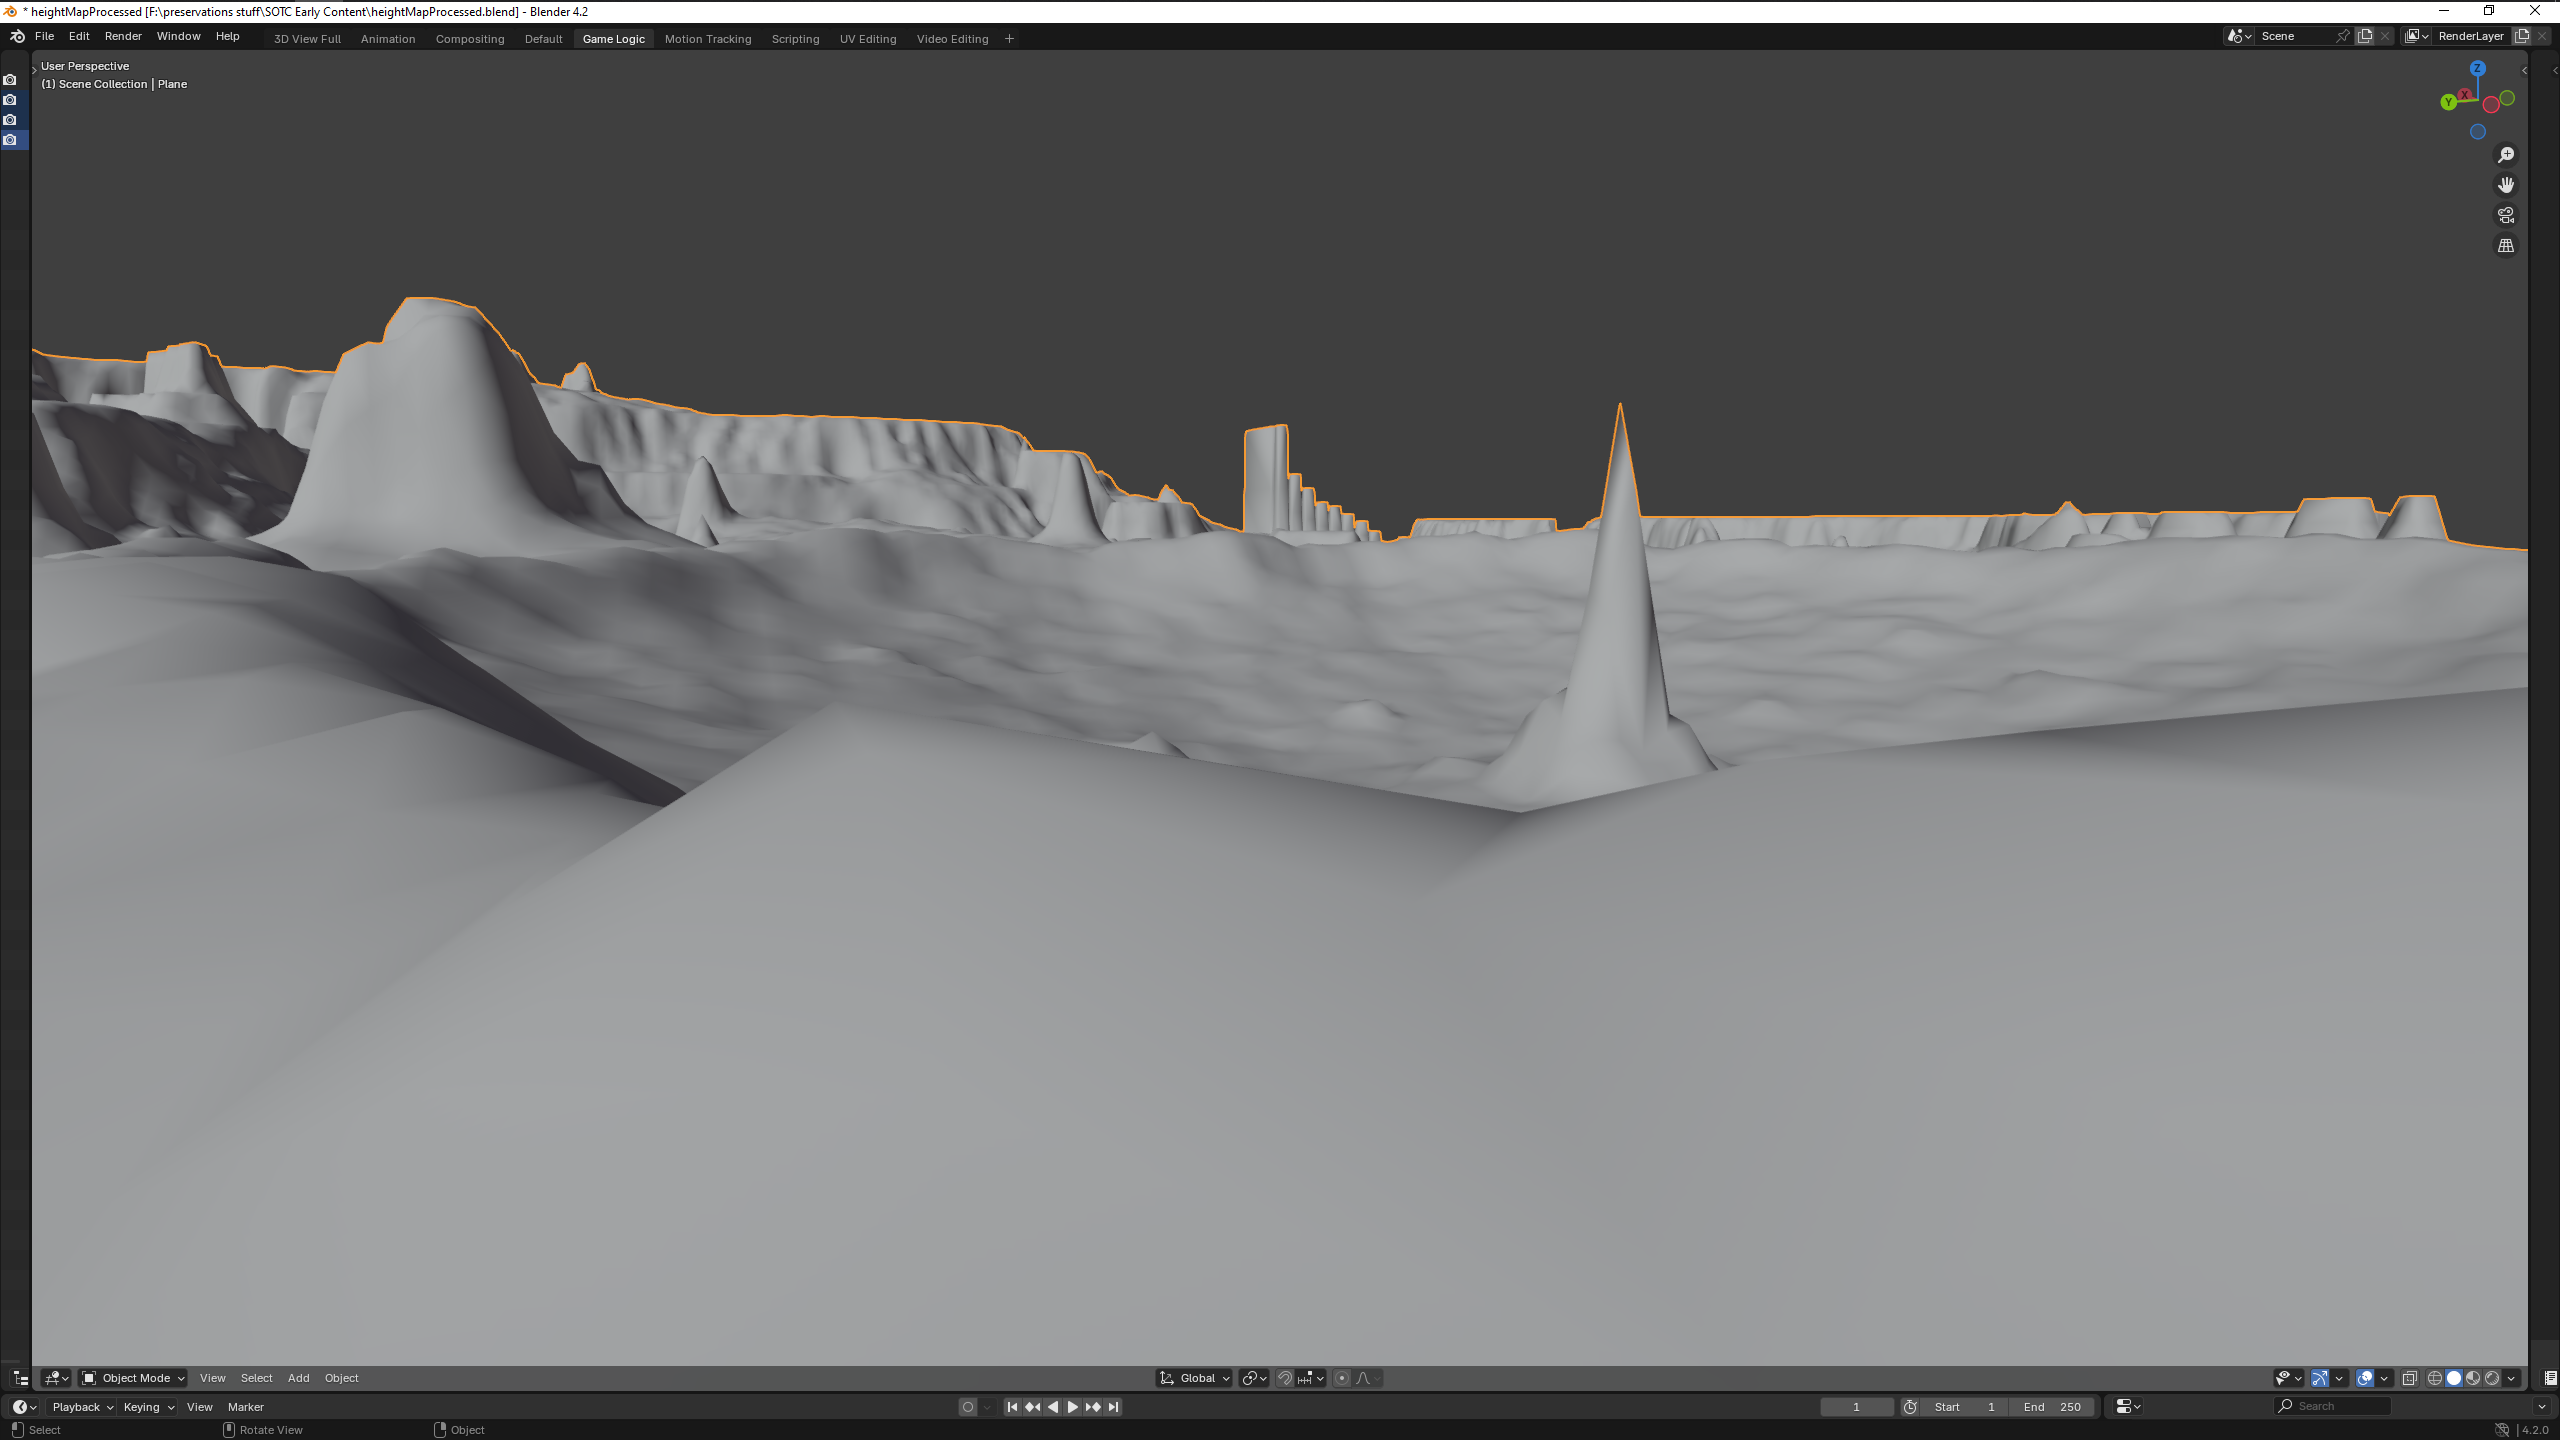Click the End frame field

[2052, 1407]
